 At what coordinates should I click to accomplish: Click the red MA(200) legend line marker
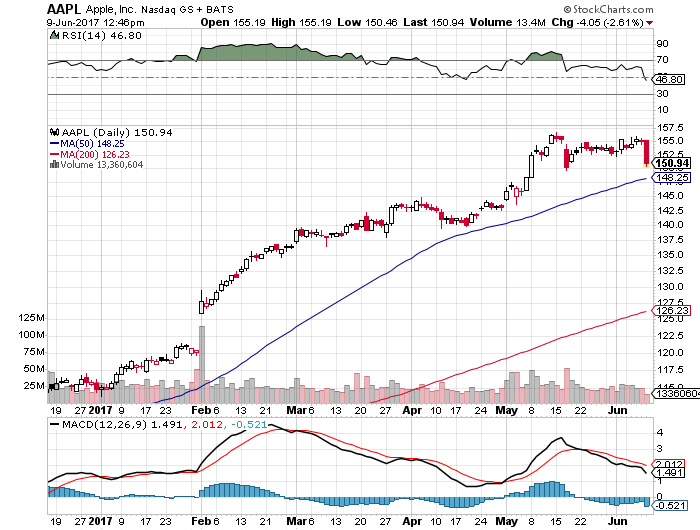pyautogui.click(x=54, y=154)
